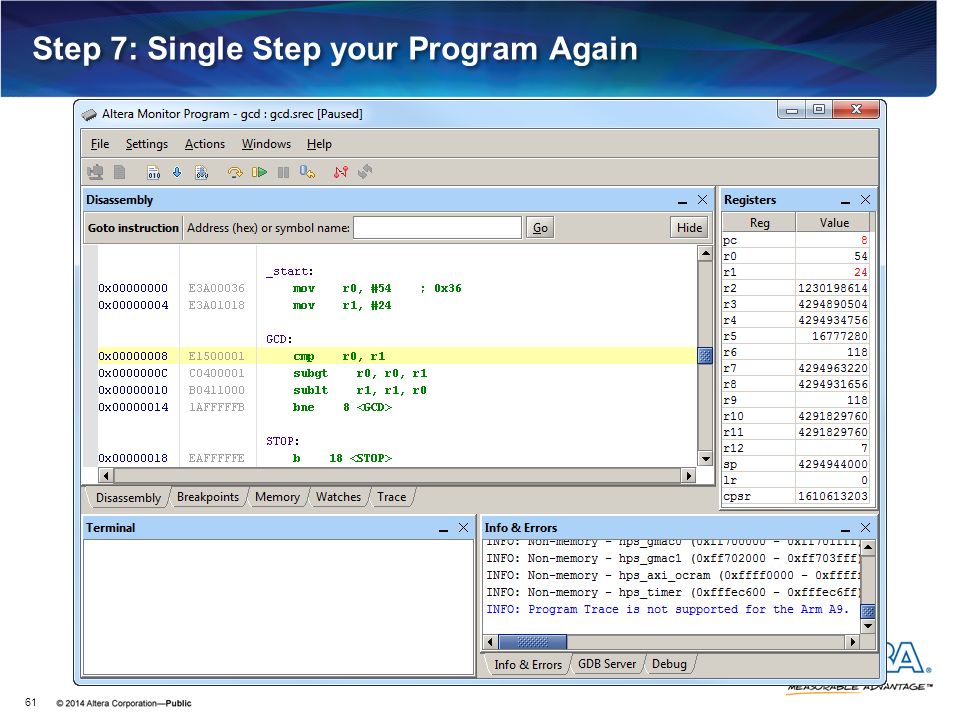Screen dimensions: 960x720
Task: Minimize the Terminal panel
Action: (x=443, y=529)
